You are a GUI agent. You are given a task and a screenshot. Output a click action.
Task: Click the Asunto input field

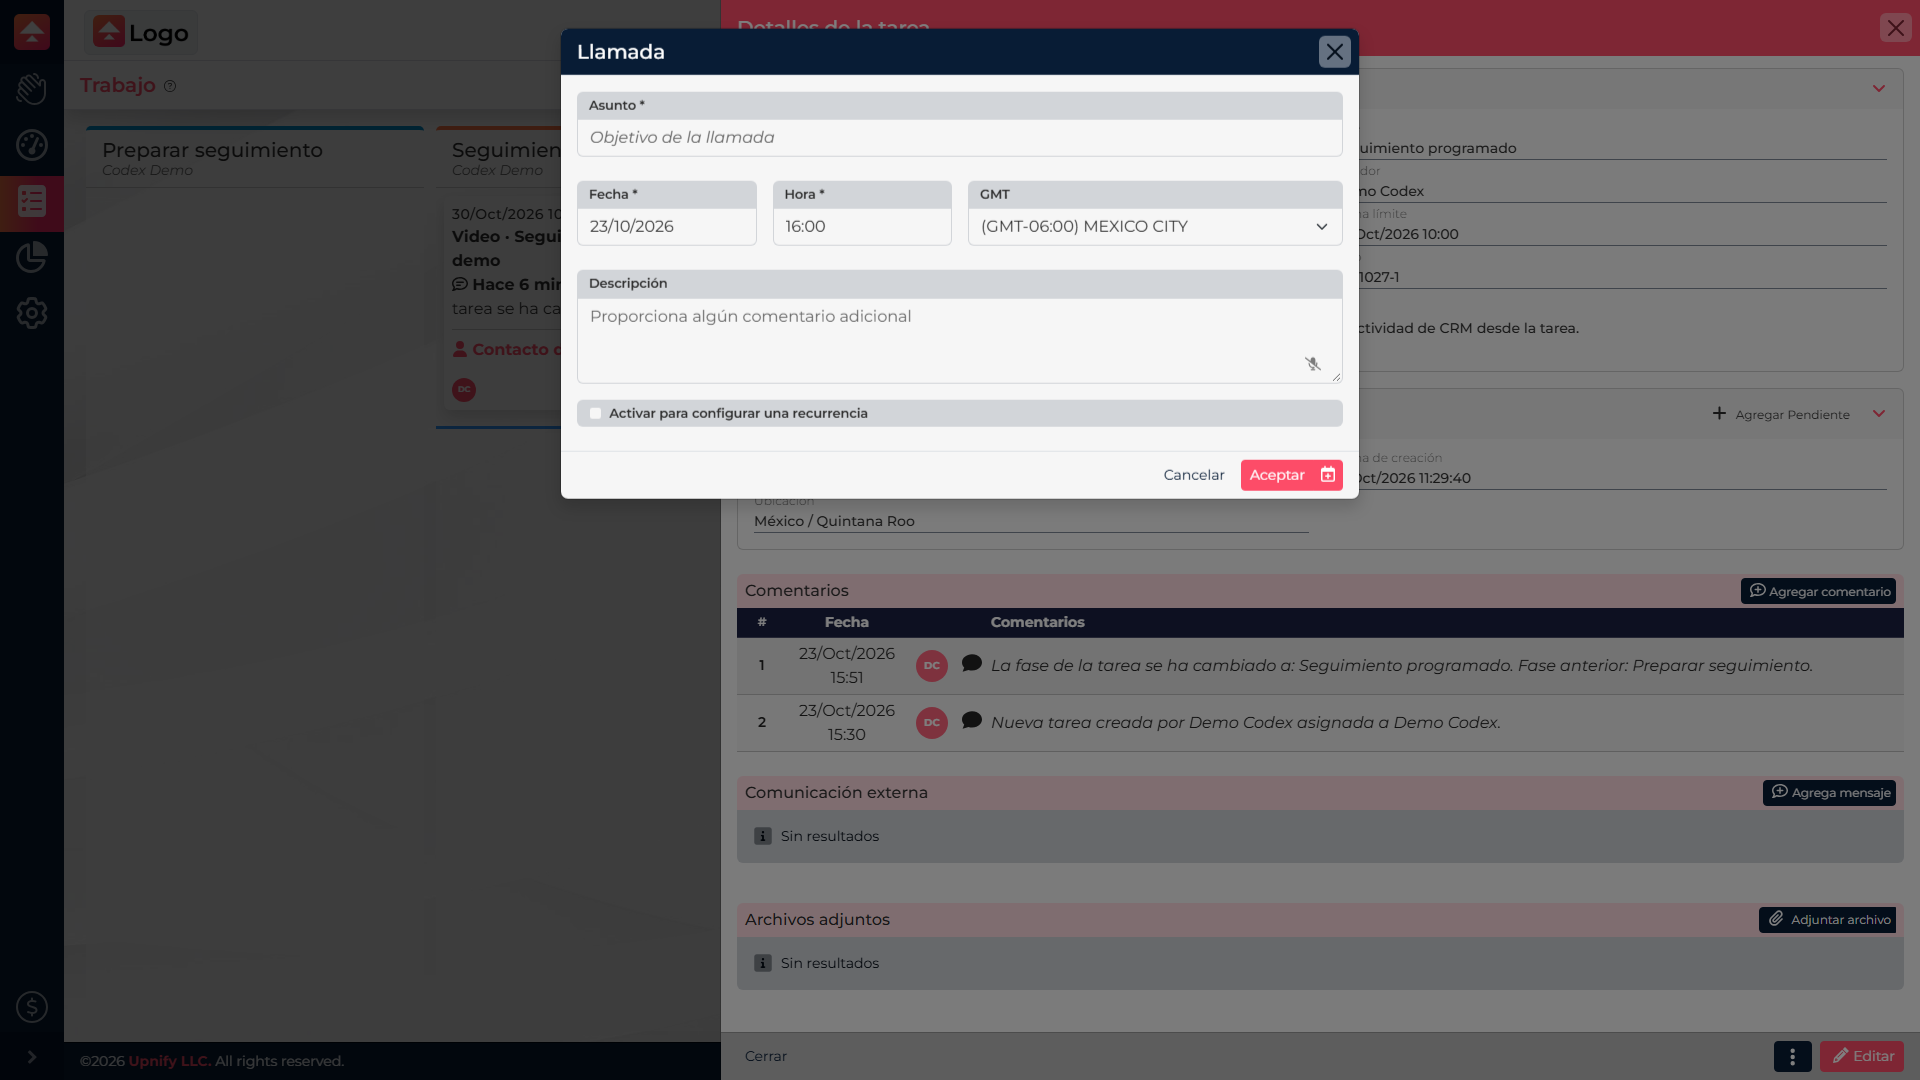coord(959,137)
